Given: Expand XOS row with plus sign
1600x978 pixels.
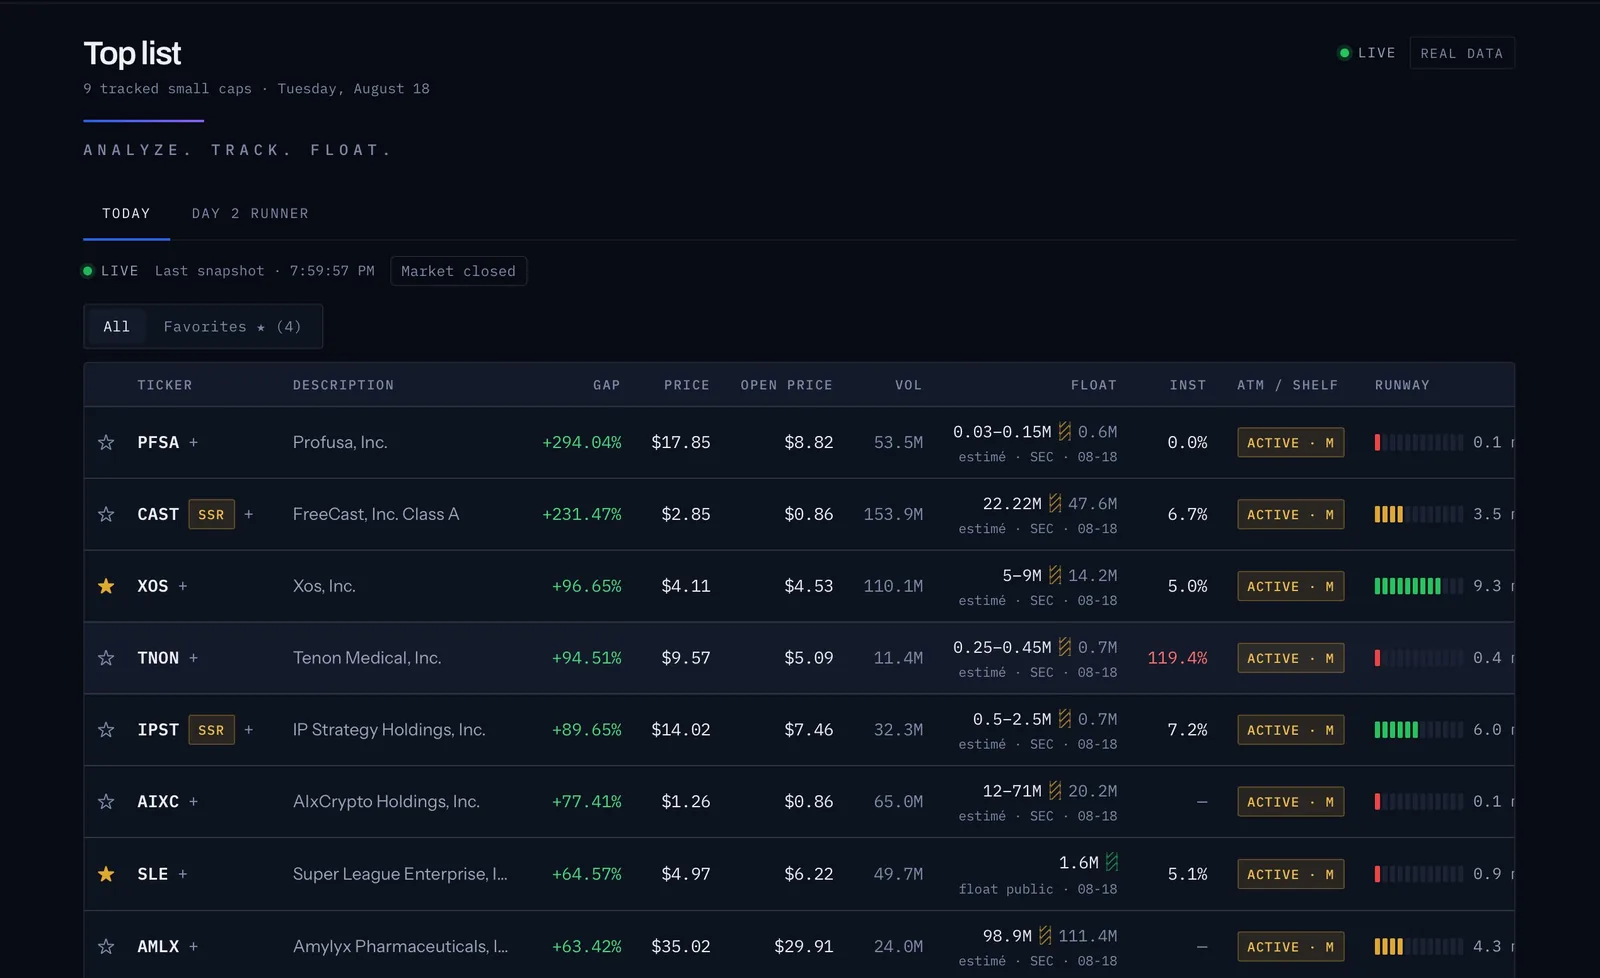Looking at the screenshot, I should pyautogui.click(x=183, y=586).
